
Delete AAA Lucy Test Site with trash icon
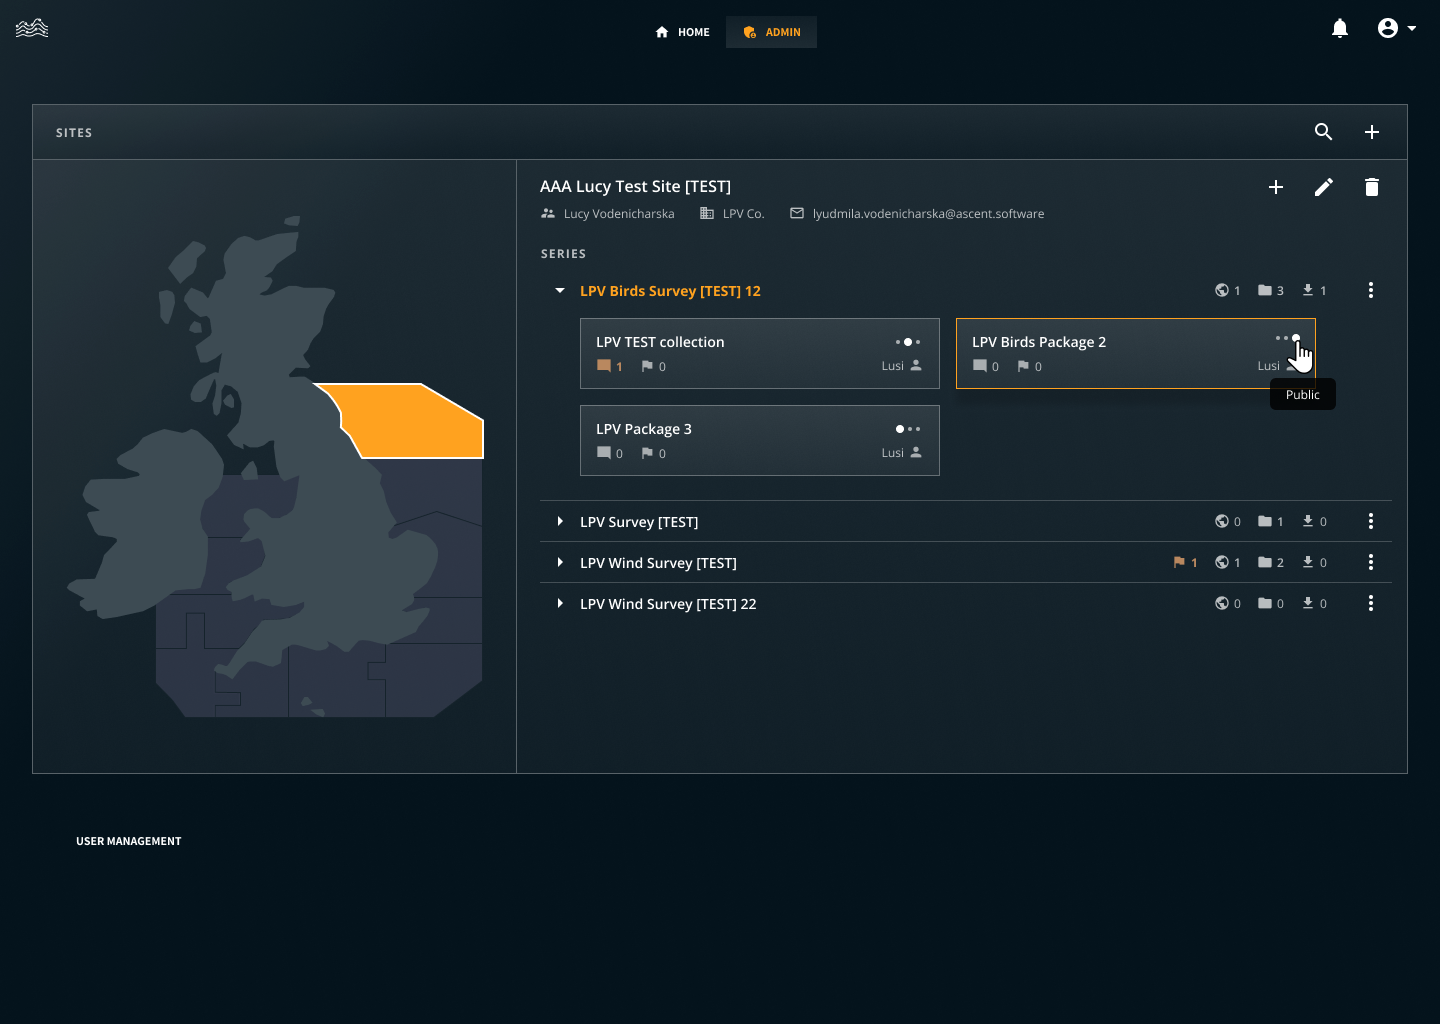pyautogui.click(x=1372, y=187)
